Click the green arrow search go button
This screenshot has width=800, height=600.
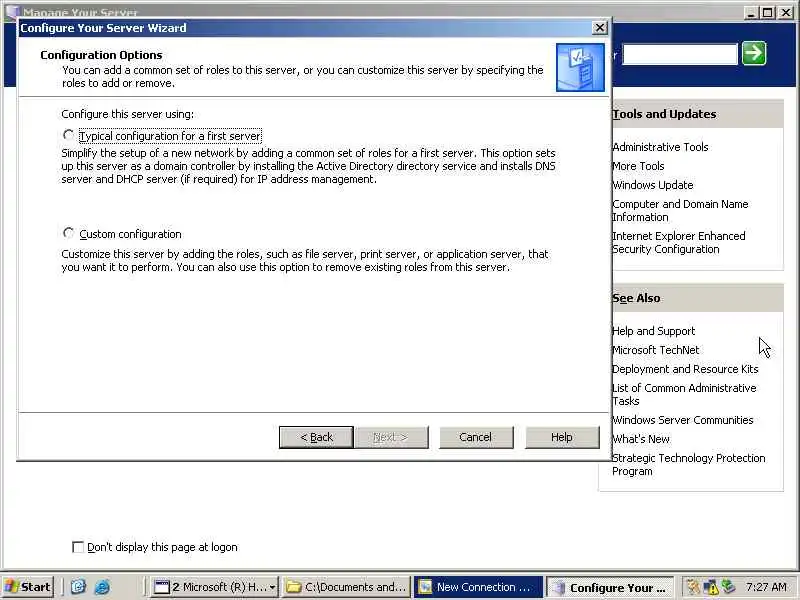click(x=754, y=53)
